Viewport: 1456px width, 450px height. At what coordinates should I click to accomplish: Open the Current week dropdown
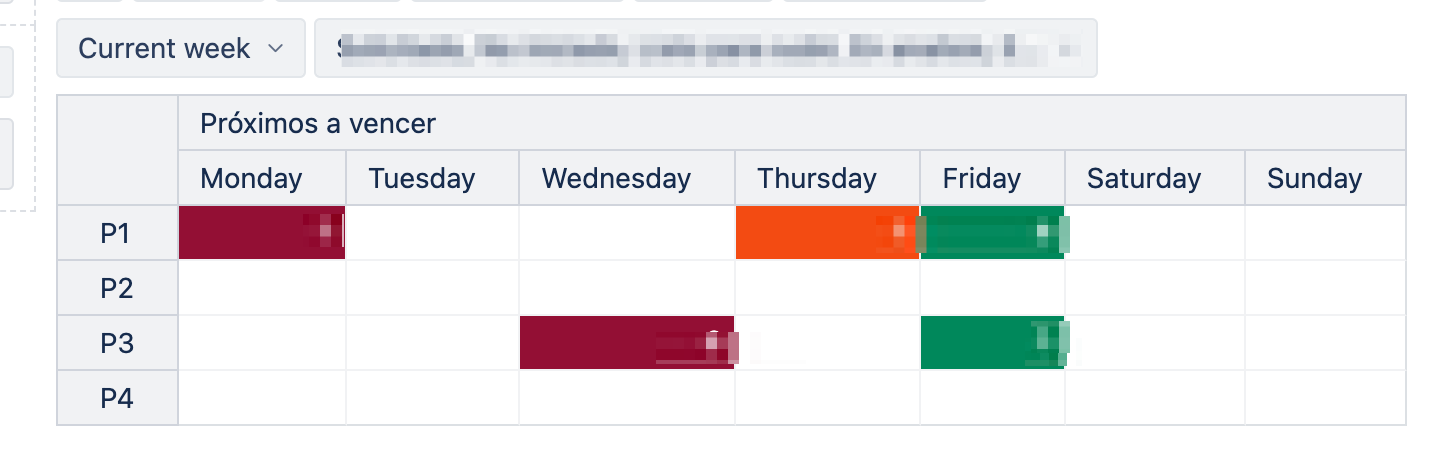[x=181, y=48]
